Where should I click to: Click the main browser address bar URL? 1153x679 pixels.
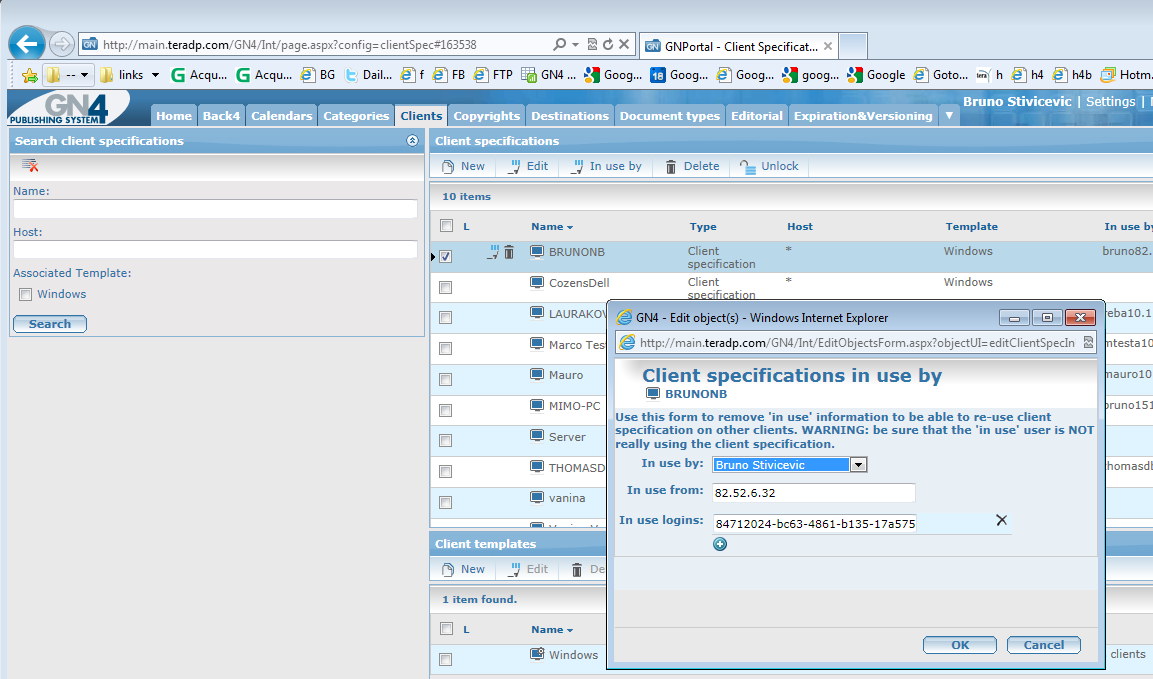290,45
